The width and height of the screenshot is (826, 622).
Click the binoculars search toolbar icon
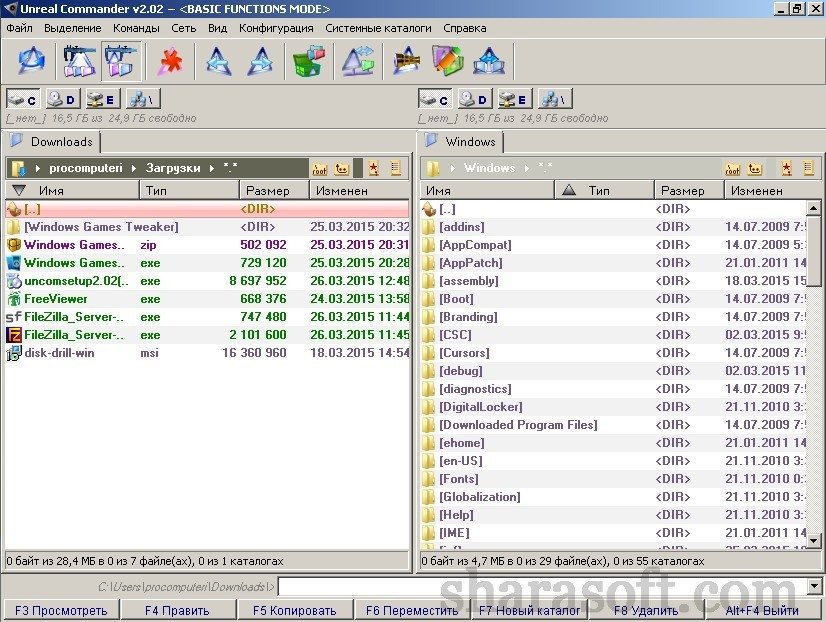(406, 61)
